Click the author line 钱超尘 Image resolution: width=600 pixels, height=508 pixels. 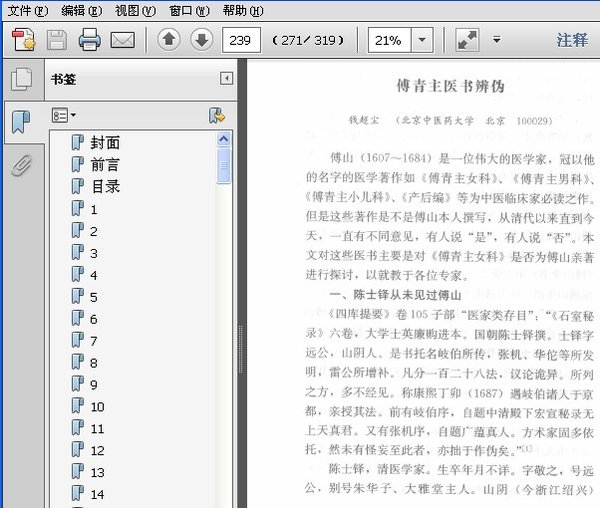point(364,120)
